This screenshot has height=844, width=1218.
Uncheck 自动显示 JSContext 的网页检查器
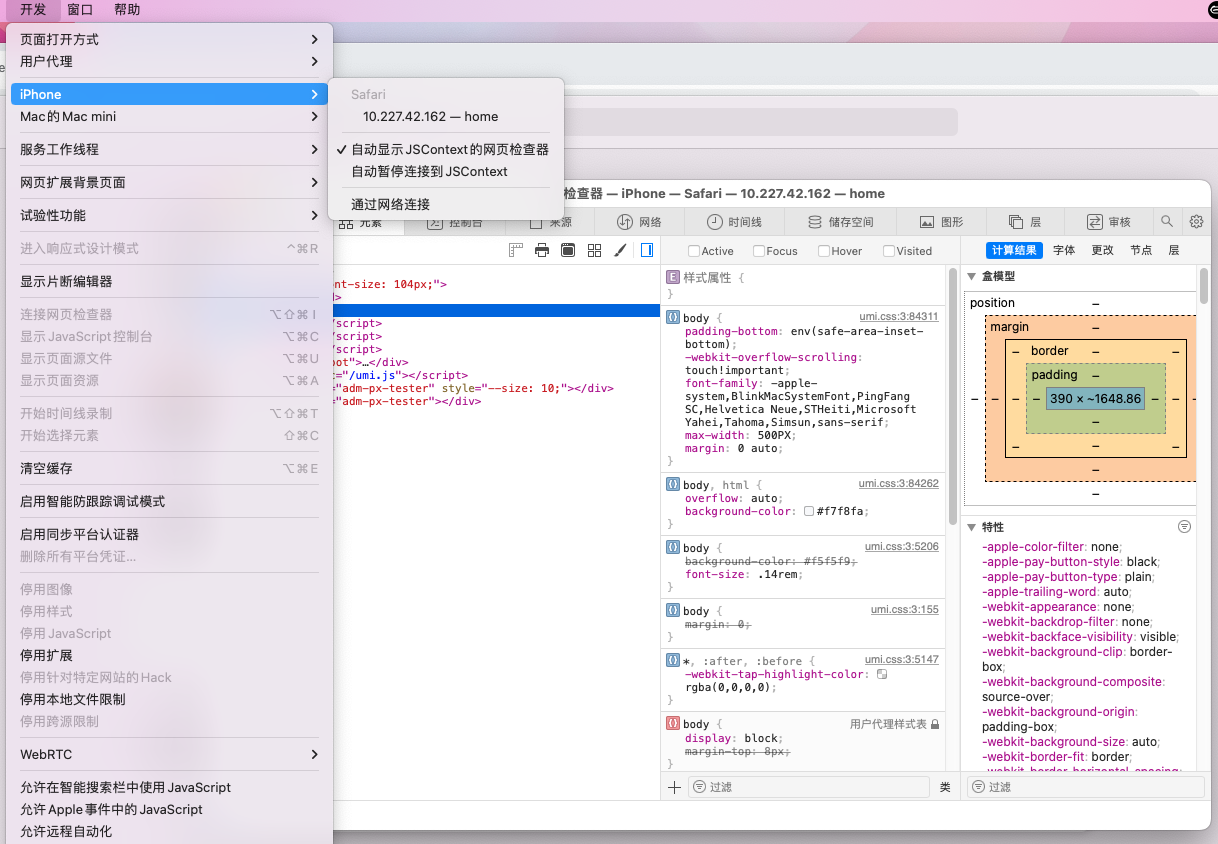tap(446, 149)
